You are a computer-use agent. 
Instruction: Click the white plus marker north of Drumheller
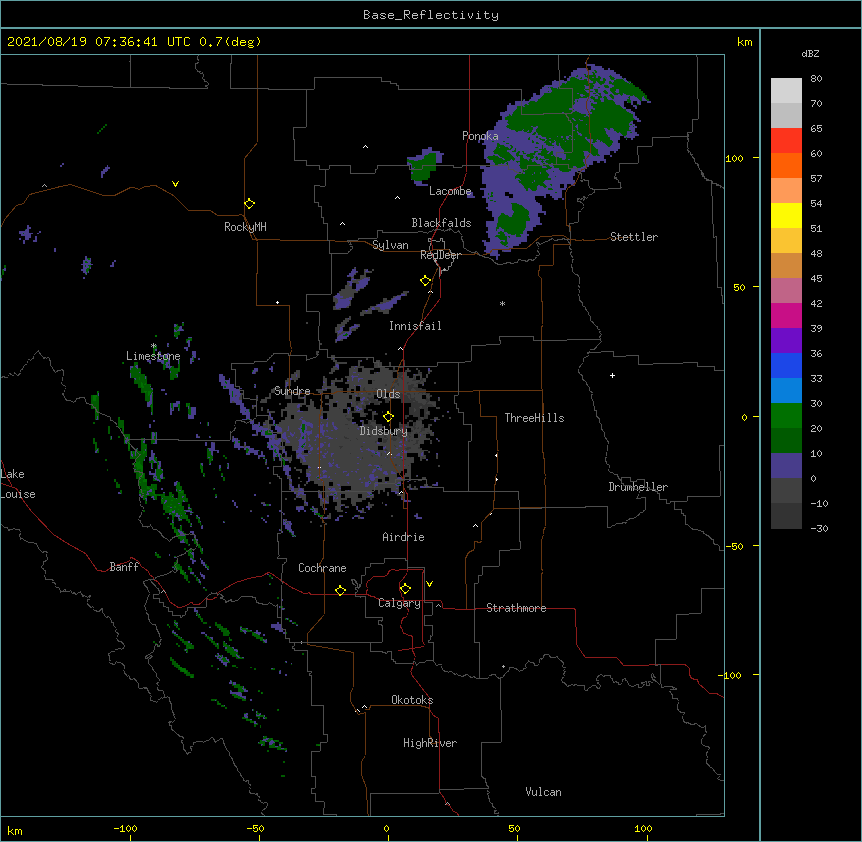[x=612, y=375]
